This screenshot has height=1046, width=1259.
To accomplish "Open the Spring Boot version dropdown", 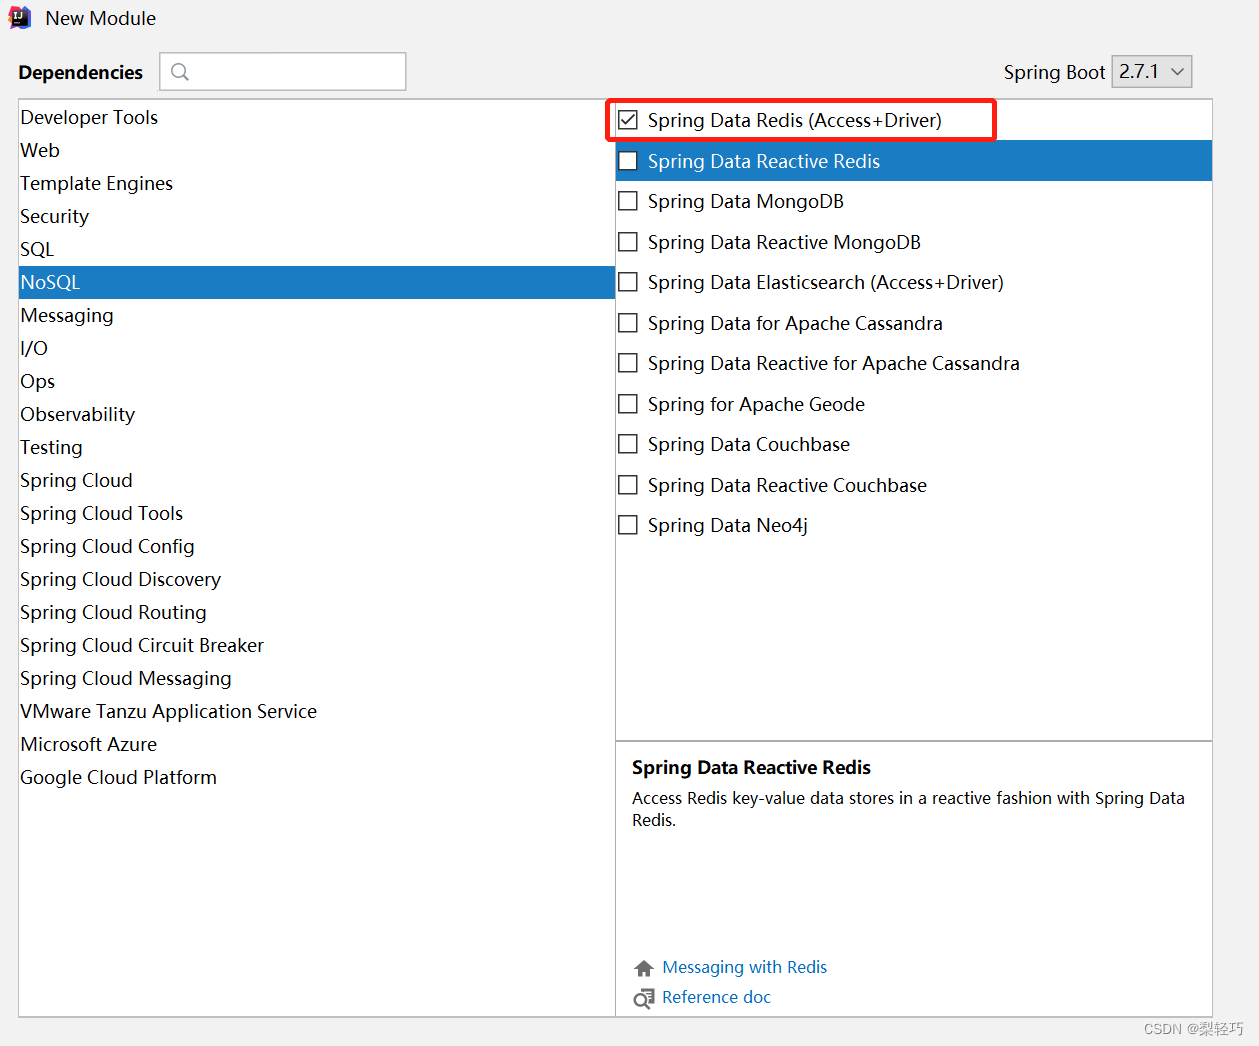I will [x=1151, y=71].
